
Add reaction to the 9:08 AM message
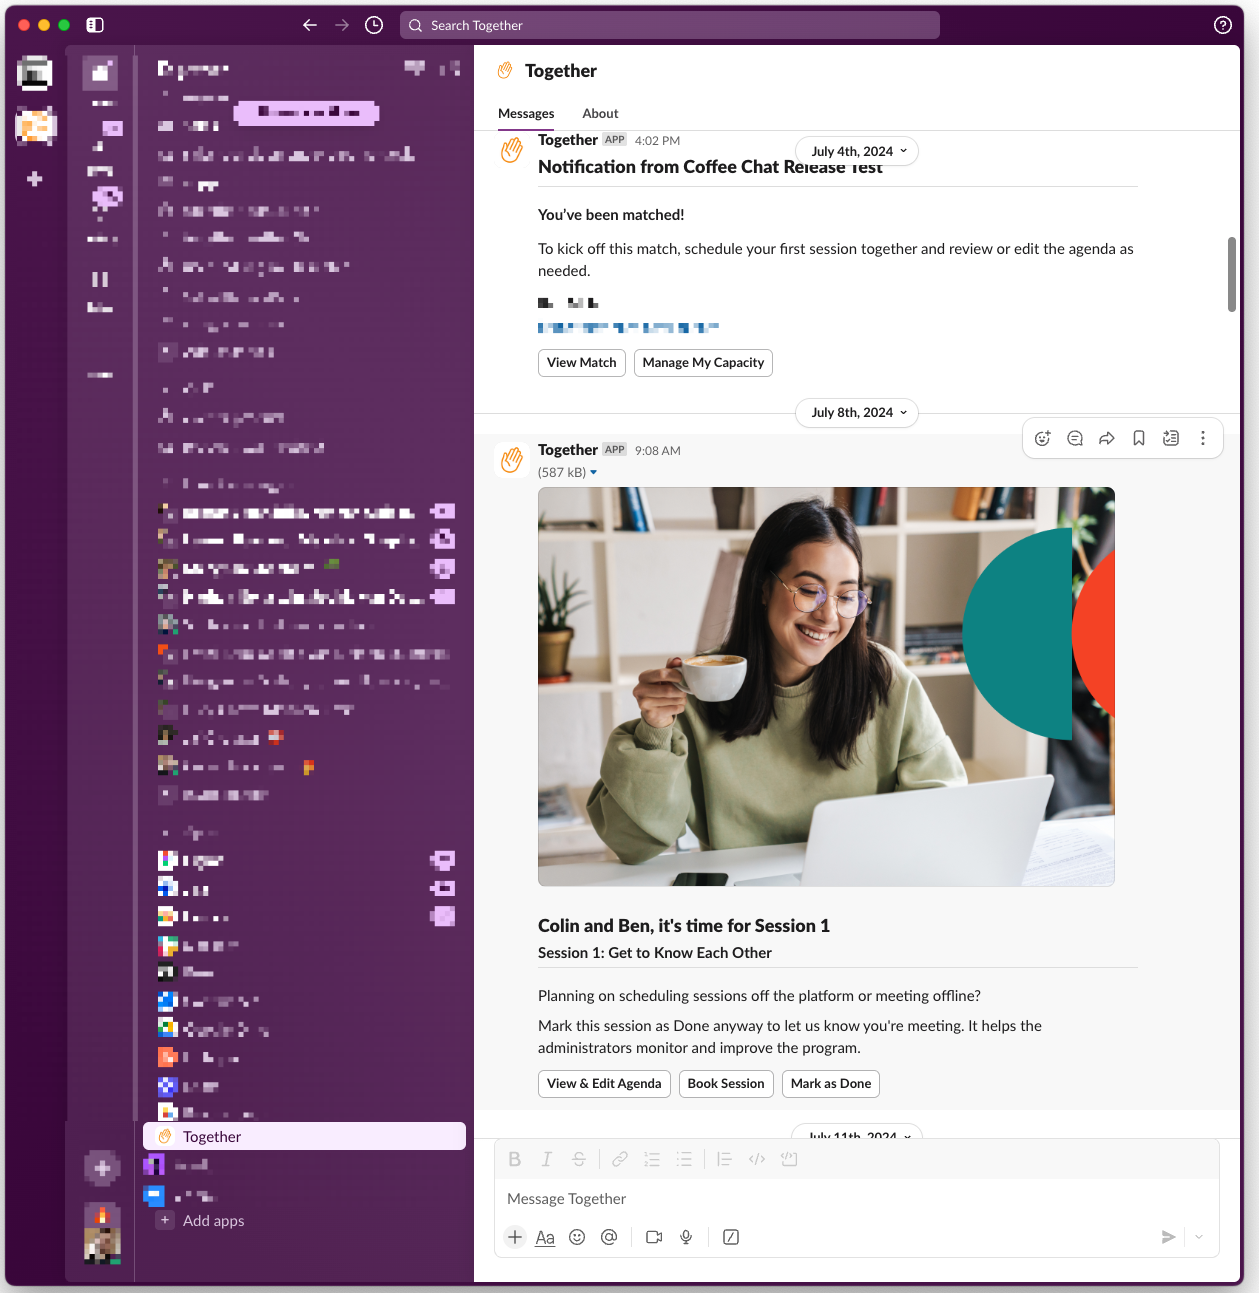[x=1042, y=438]
